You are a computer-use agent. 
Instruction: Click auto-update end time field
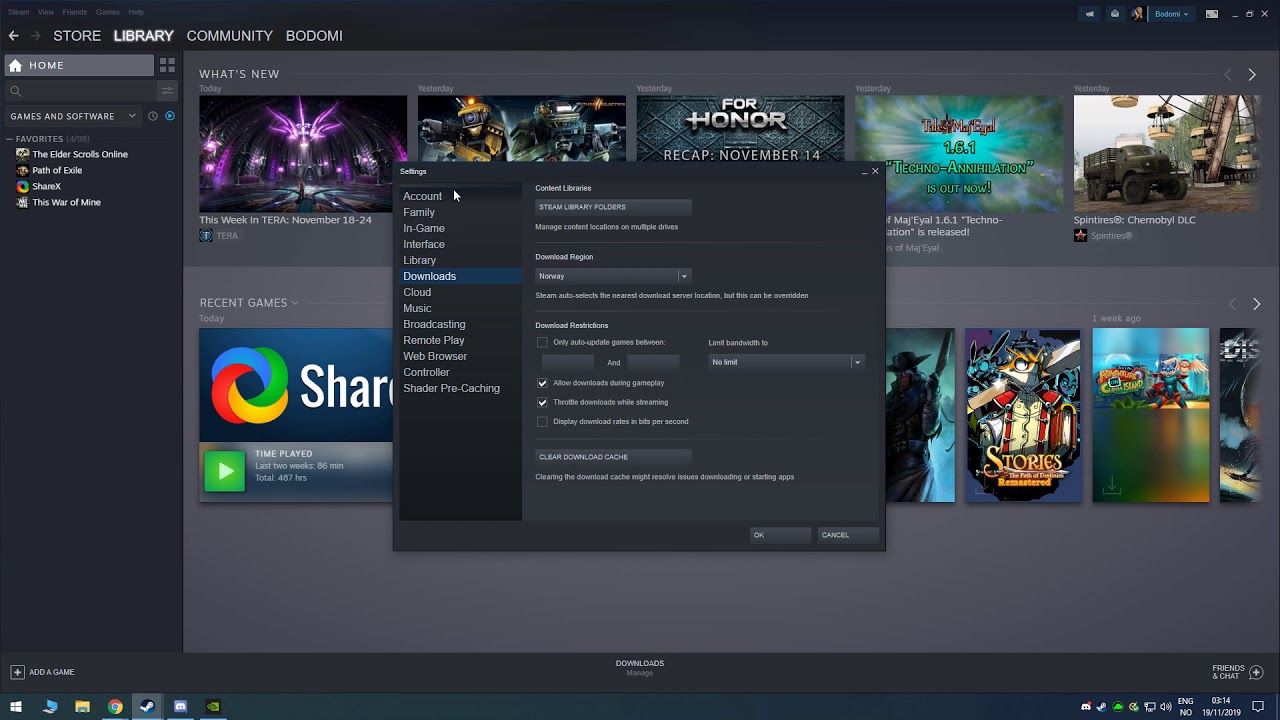coord(653,362)
